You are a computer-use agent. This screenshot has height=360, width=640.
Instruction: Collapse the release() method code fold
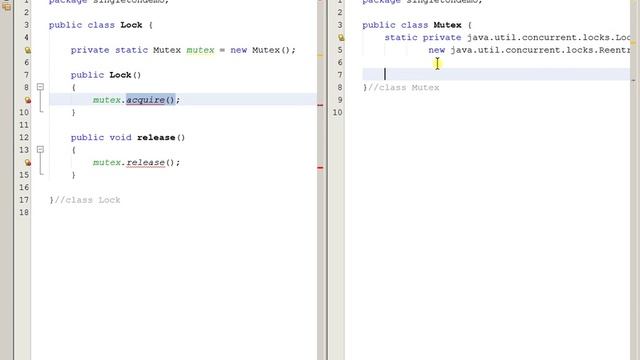(x=40, y=150)
